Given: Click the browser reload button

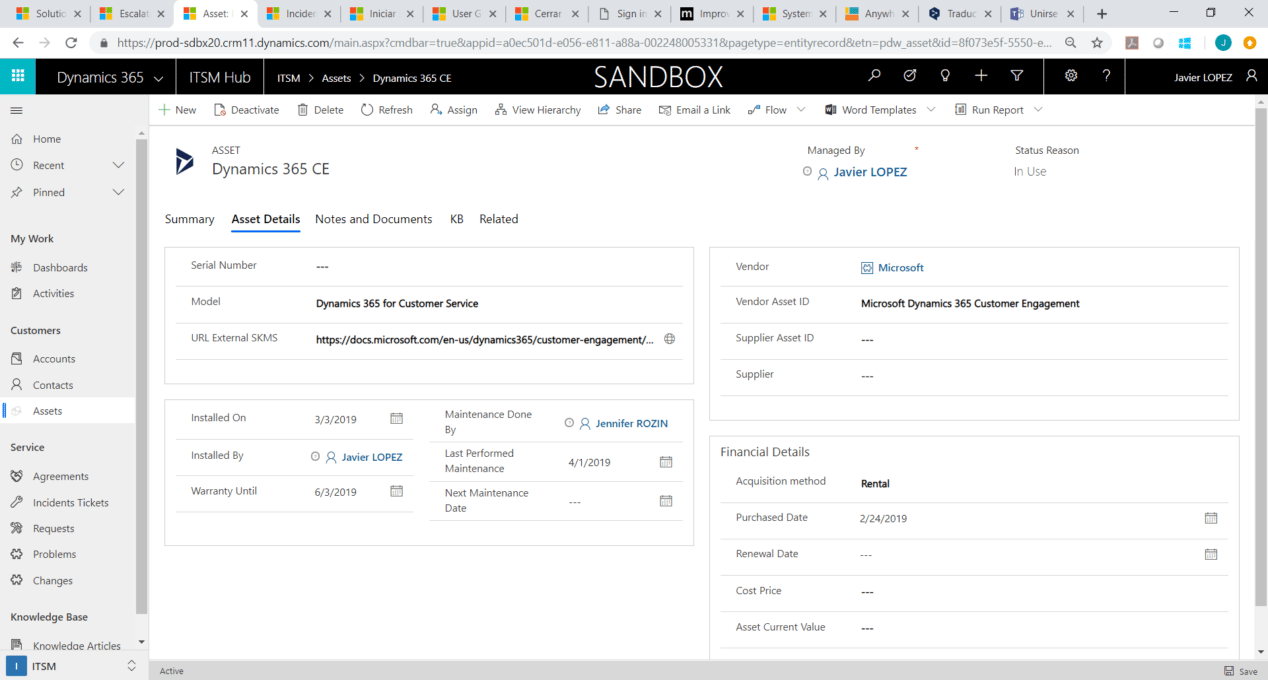Looking at the screenshot, I should pyautogui.click(x=71, y=43).
